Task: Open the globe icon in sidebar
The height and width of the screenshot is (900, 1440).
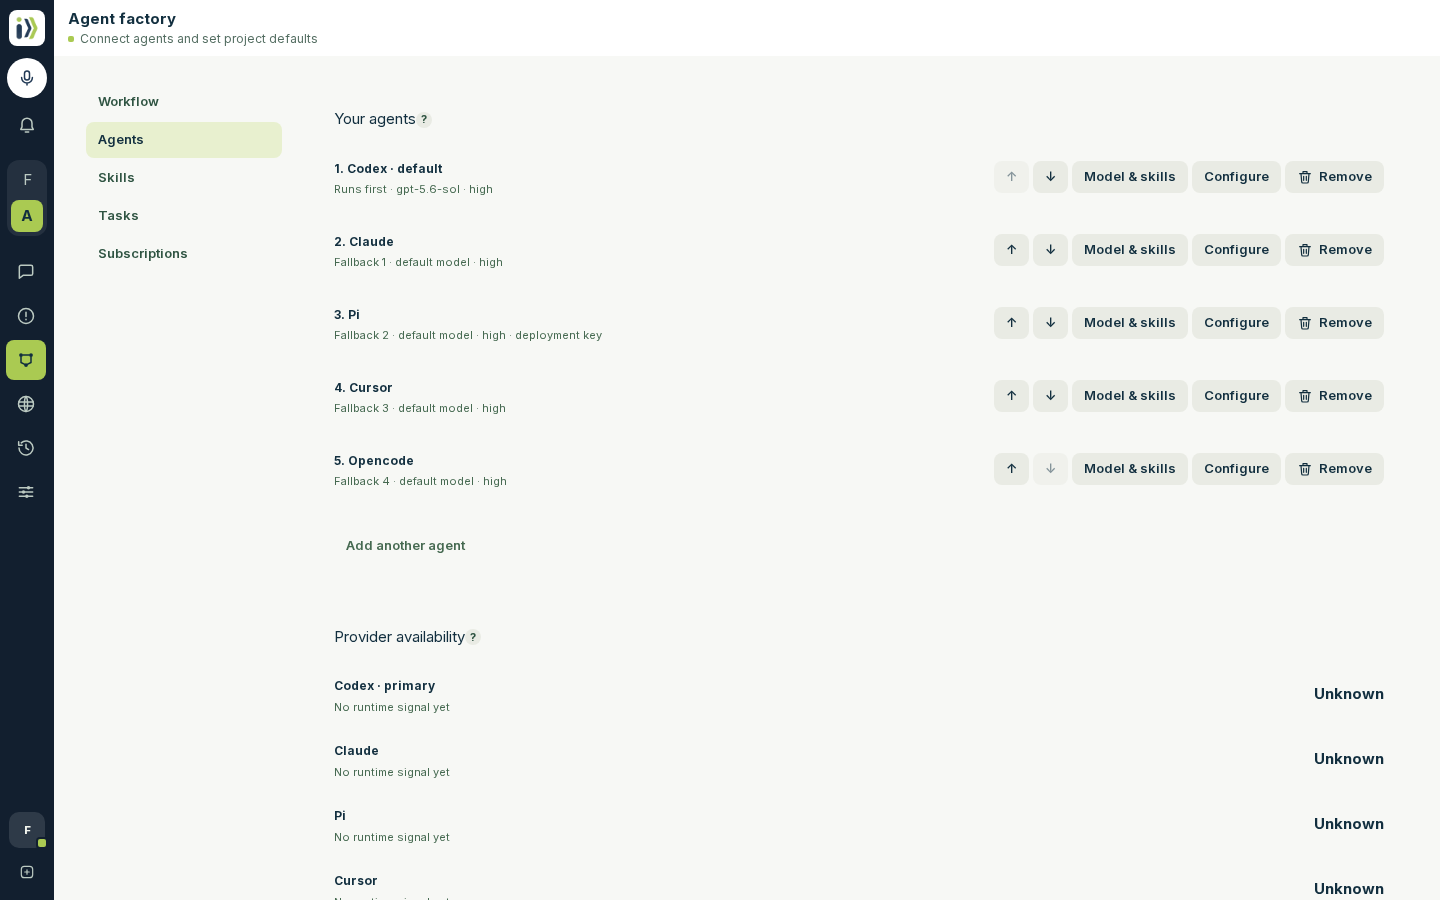Action: pyautogui.click(x=26, y=404)
